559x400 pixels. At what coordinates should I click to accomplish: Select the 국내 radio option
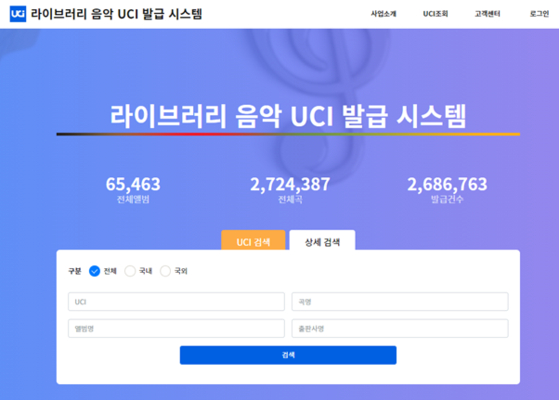[x=130, y=271]
